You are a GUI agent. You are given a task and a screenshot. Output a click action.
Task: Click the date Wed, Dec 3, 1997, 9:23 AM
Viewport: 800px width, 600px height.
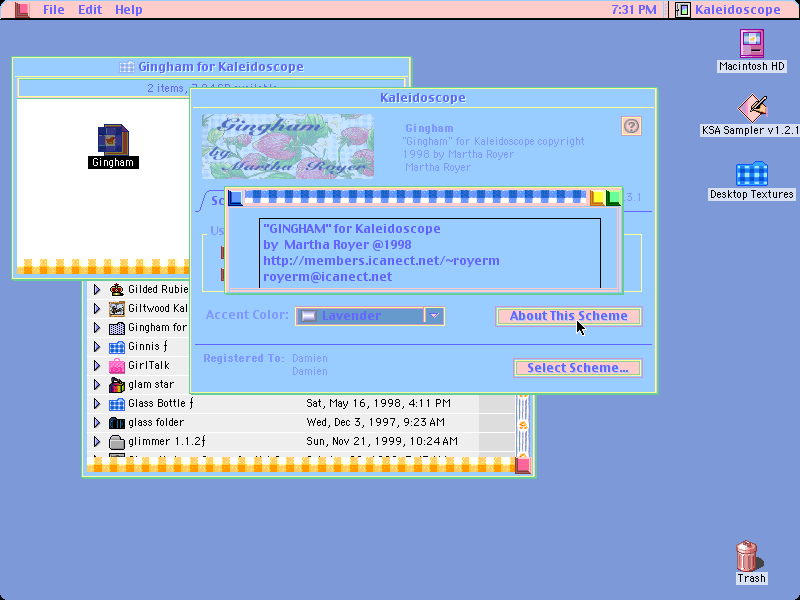point(376,422)
